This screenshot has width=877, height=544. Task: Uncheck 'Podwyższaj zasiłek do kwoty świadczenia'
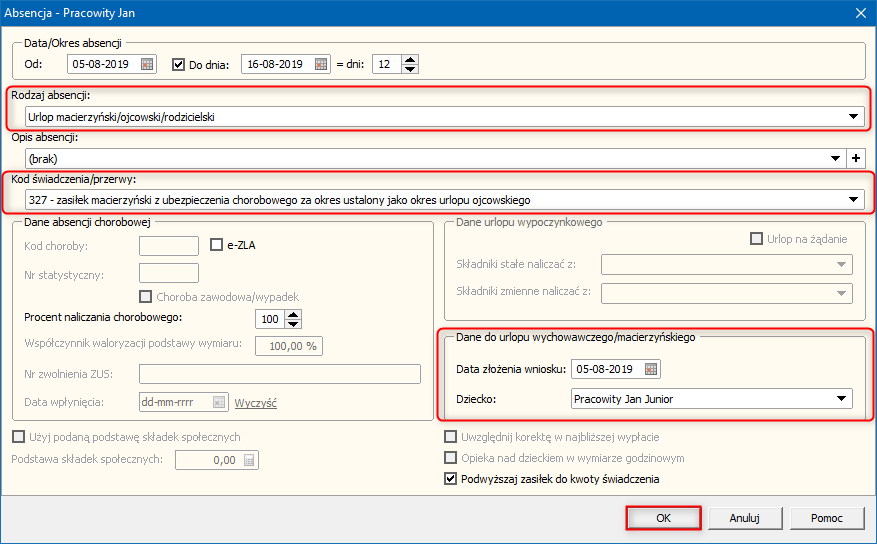pos(450,479)
